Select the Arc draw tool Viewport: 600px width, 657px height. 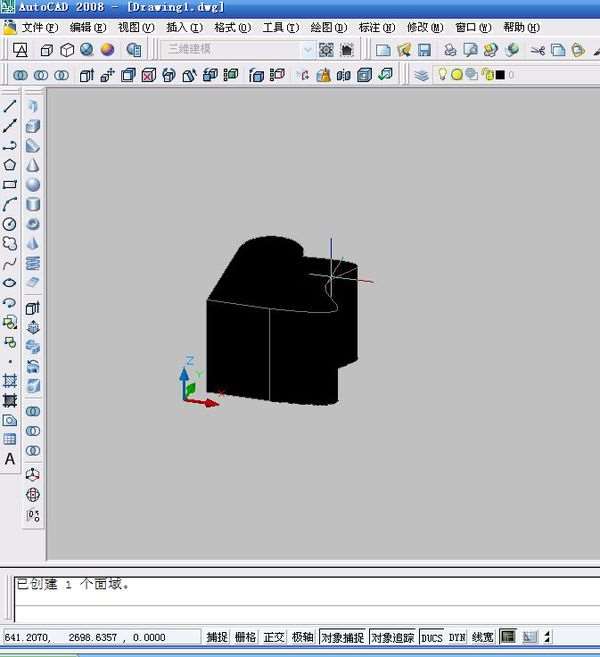point(10,204)
